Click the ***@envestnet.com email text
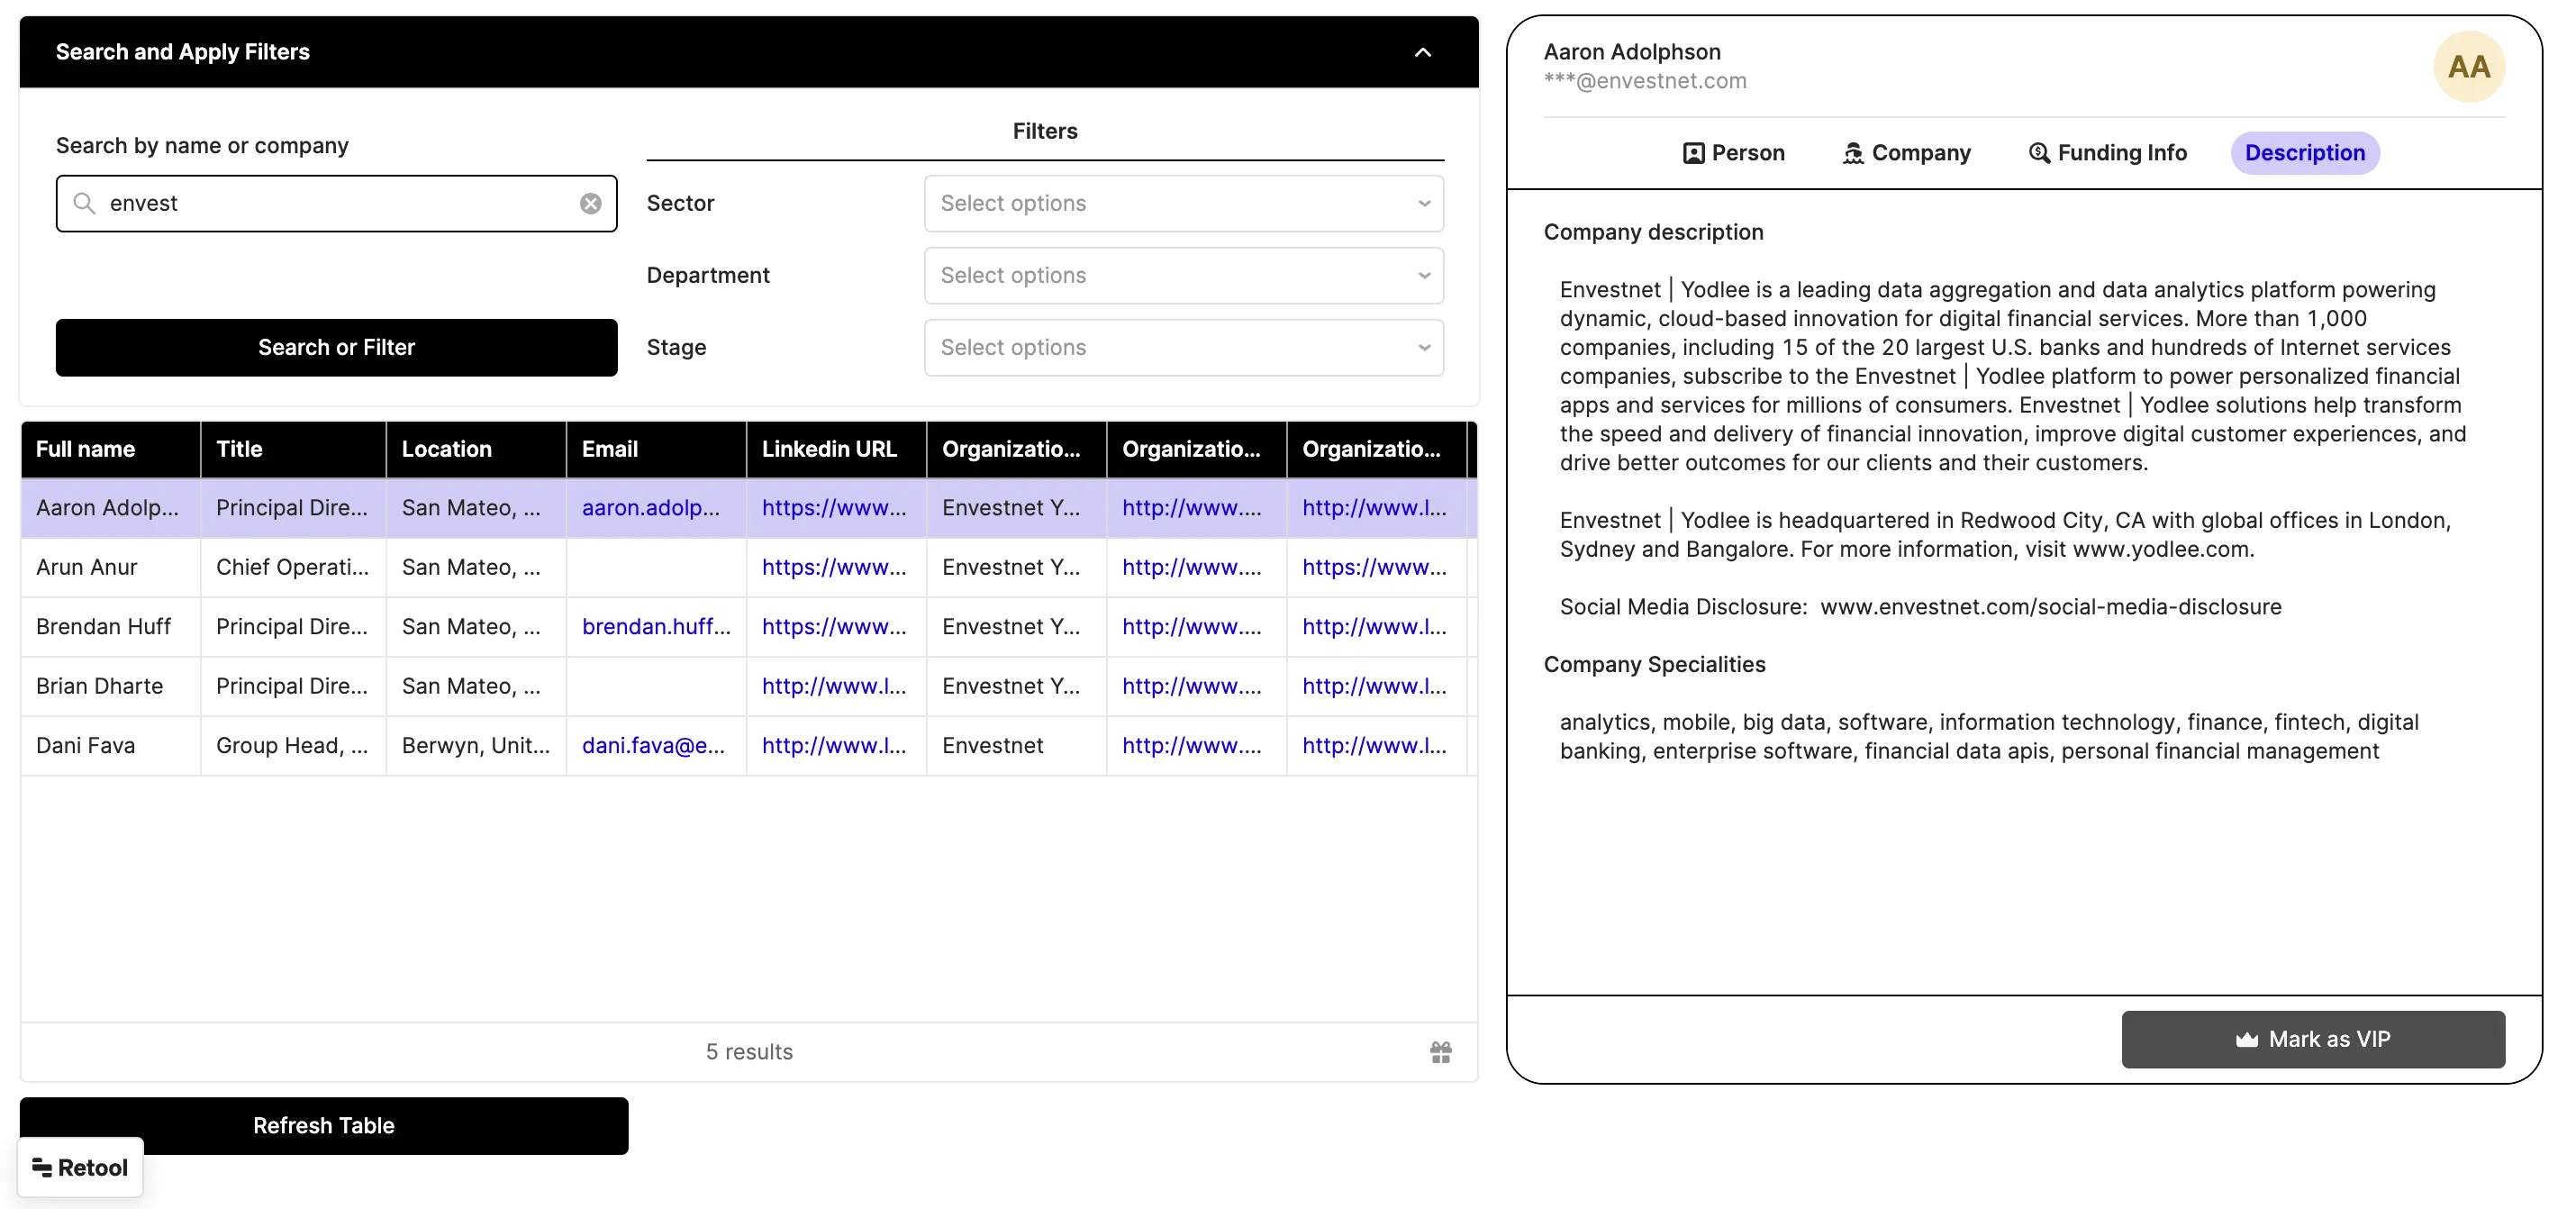The height and width of the screenshot is (1209, 2576). (x=1645, y=81)
